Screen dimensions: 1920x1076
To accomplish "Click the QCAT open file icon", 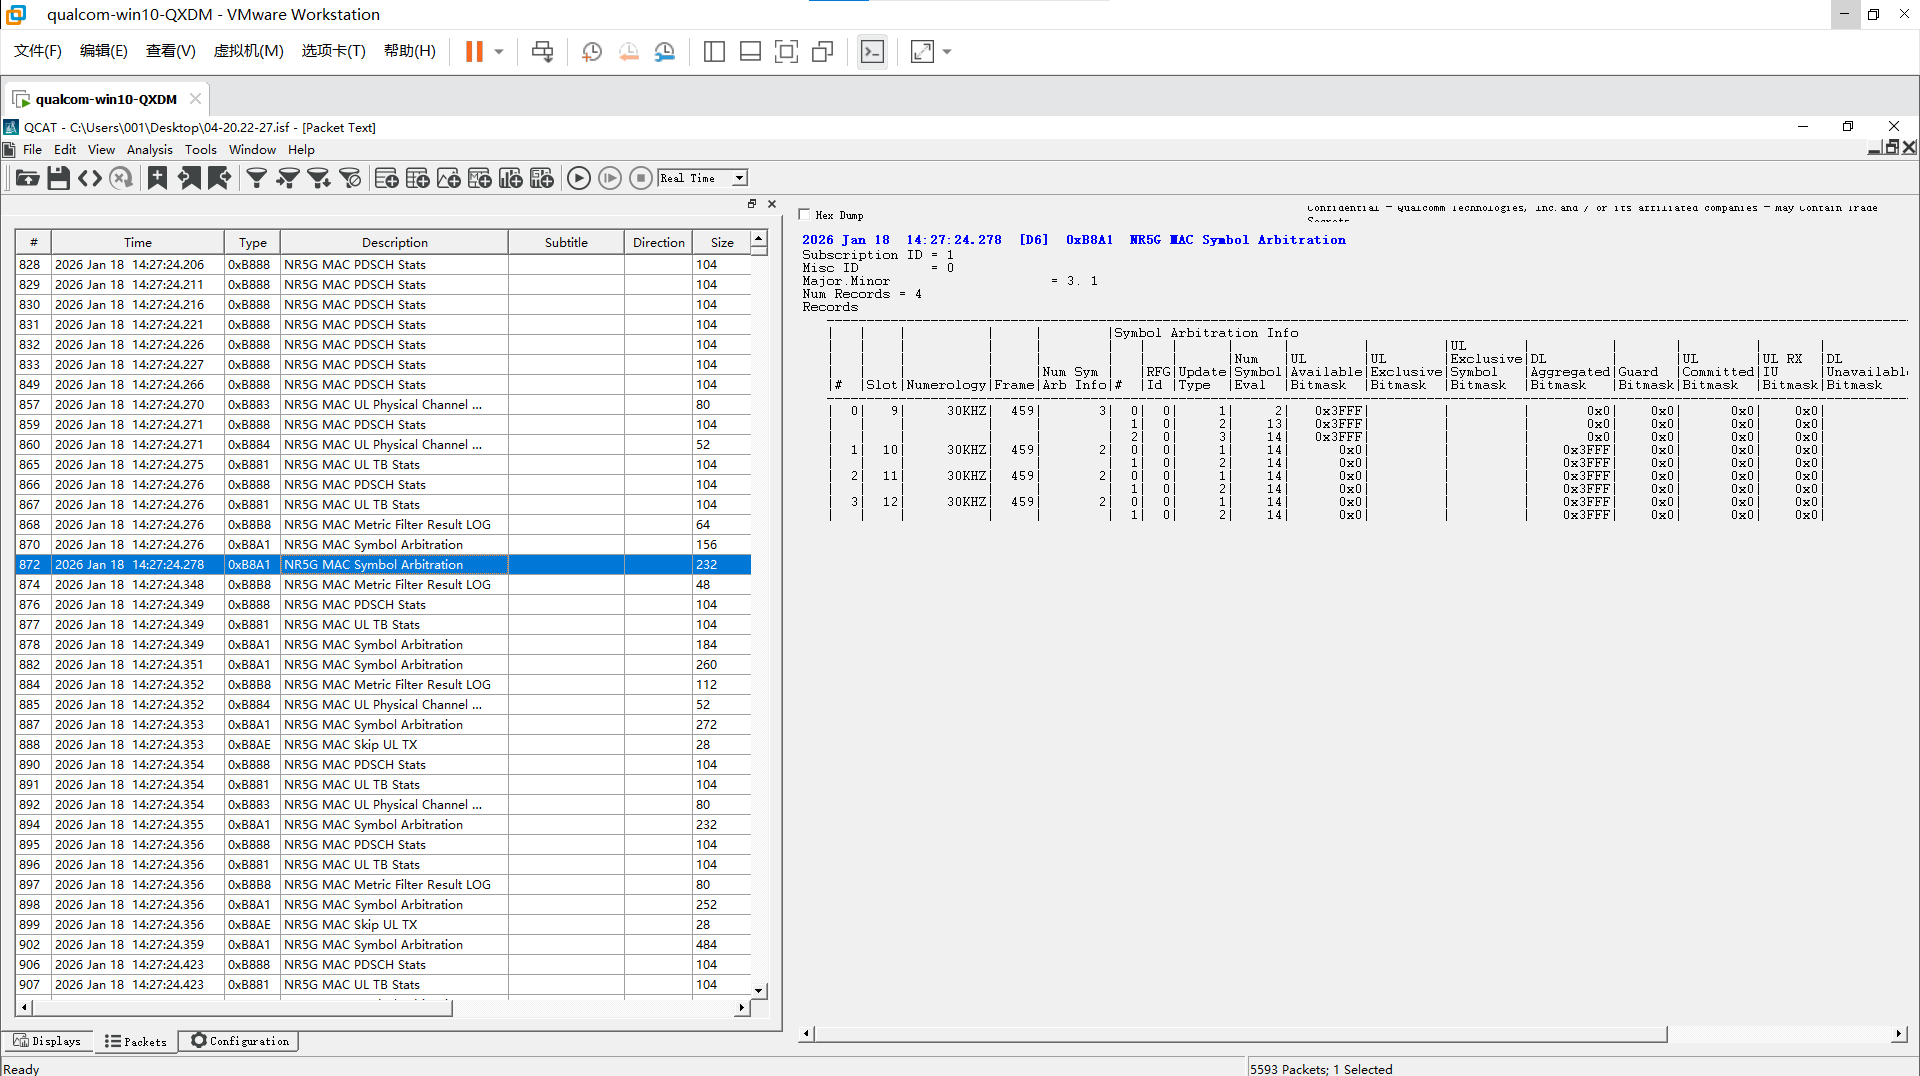I will click(x=28, y=178).
